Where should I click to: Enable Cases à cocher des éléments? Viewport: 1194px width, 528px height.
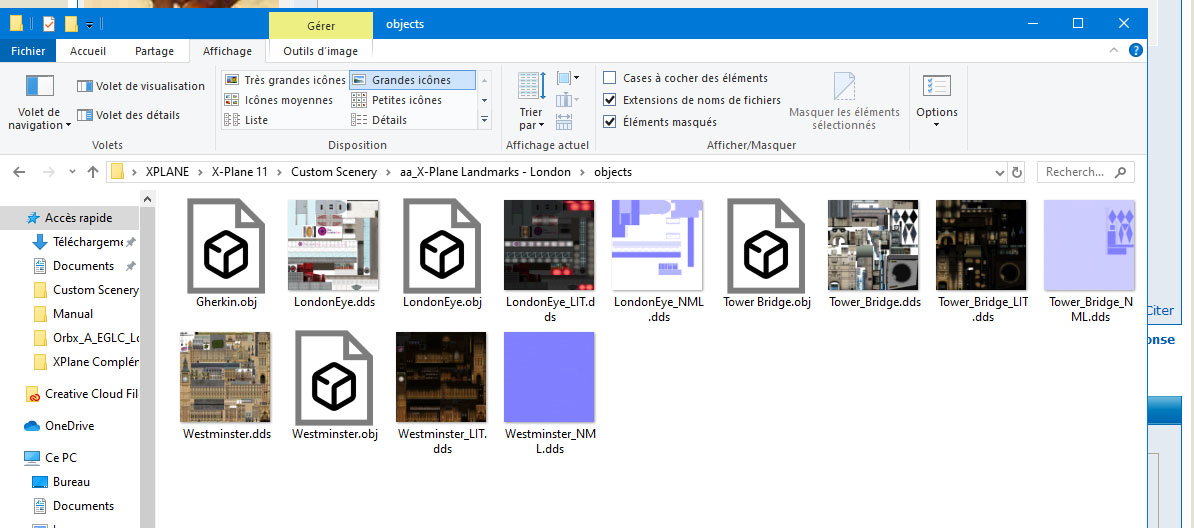tap(609, 78)
